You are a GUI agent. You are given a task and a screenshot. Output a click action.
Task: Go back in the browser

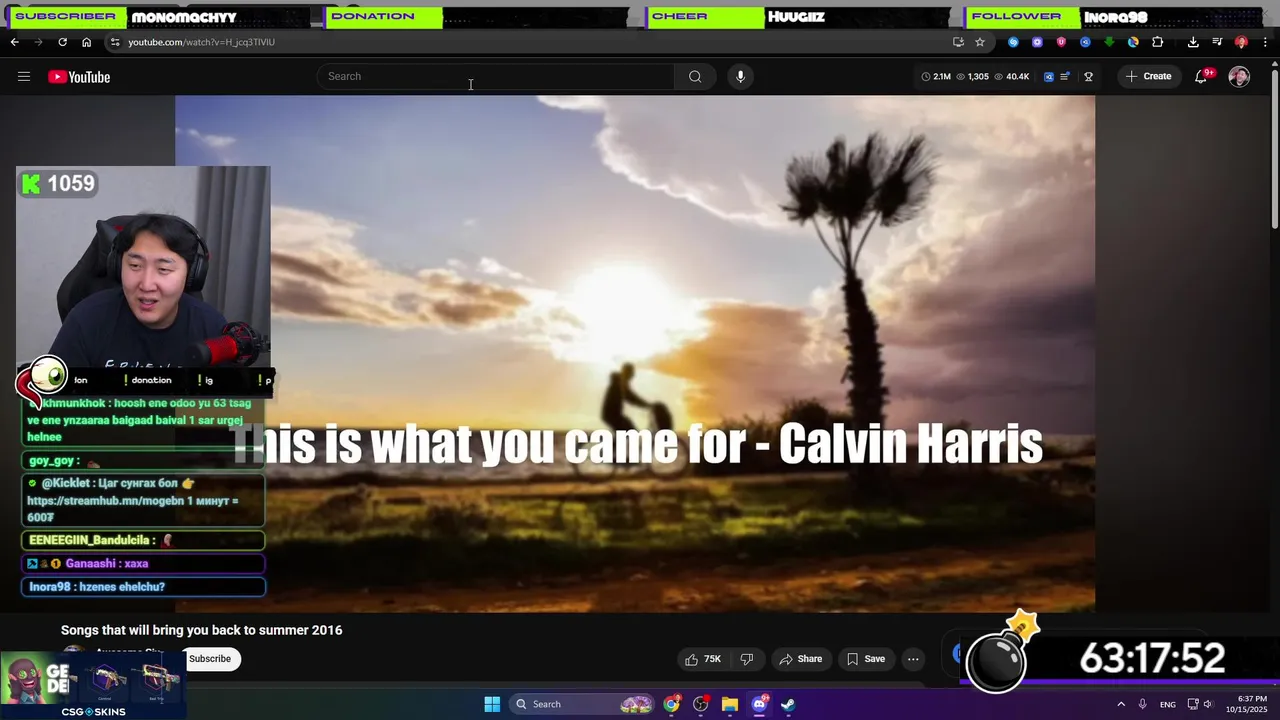14,42
